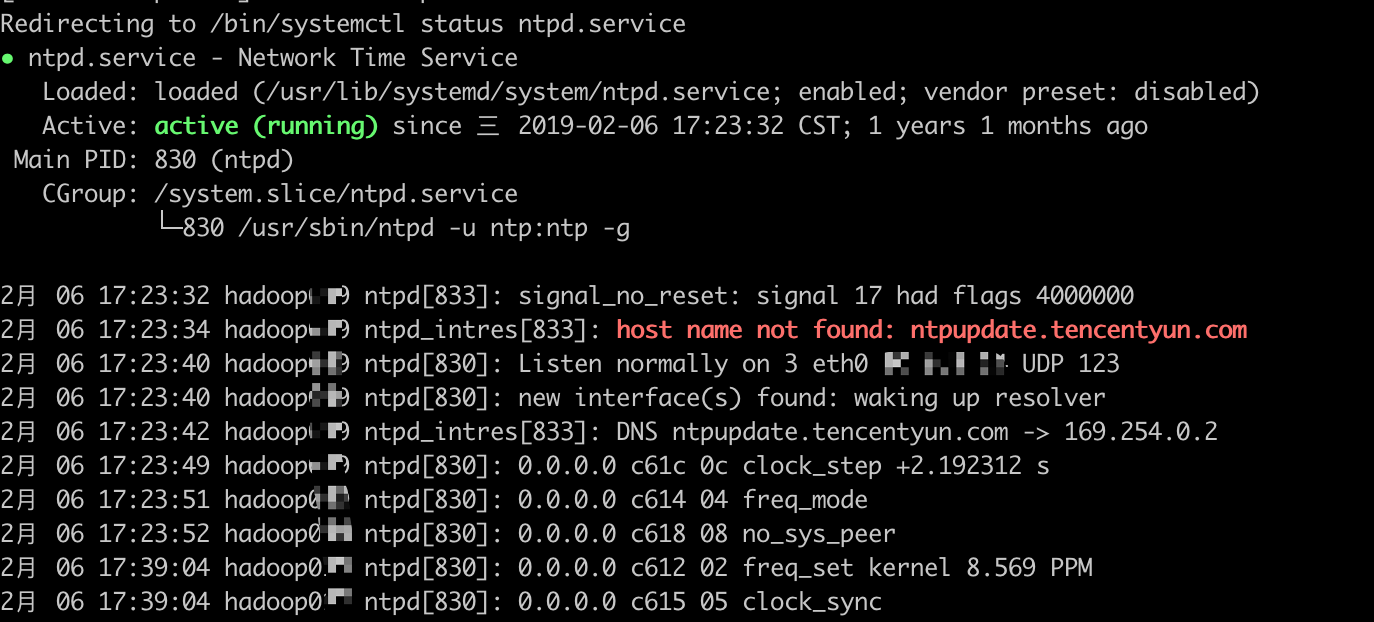Click the "vendor preset: disabled" text
The width and height of the screenshot is (1374, 622).
pyautogui.click(x=1091, y=92)
